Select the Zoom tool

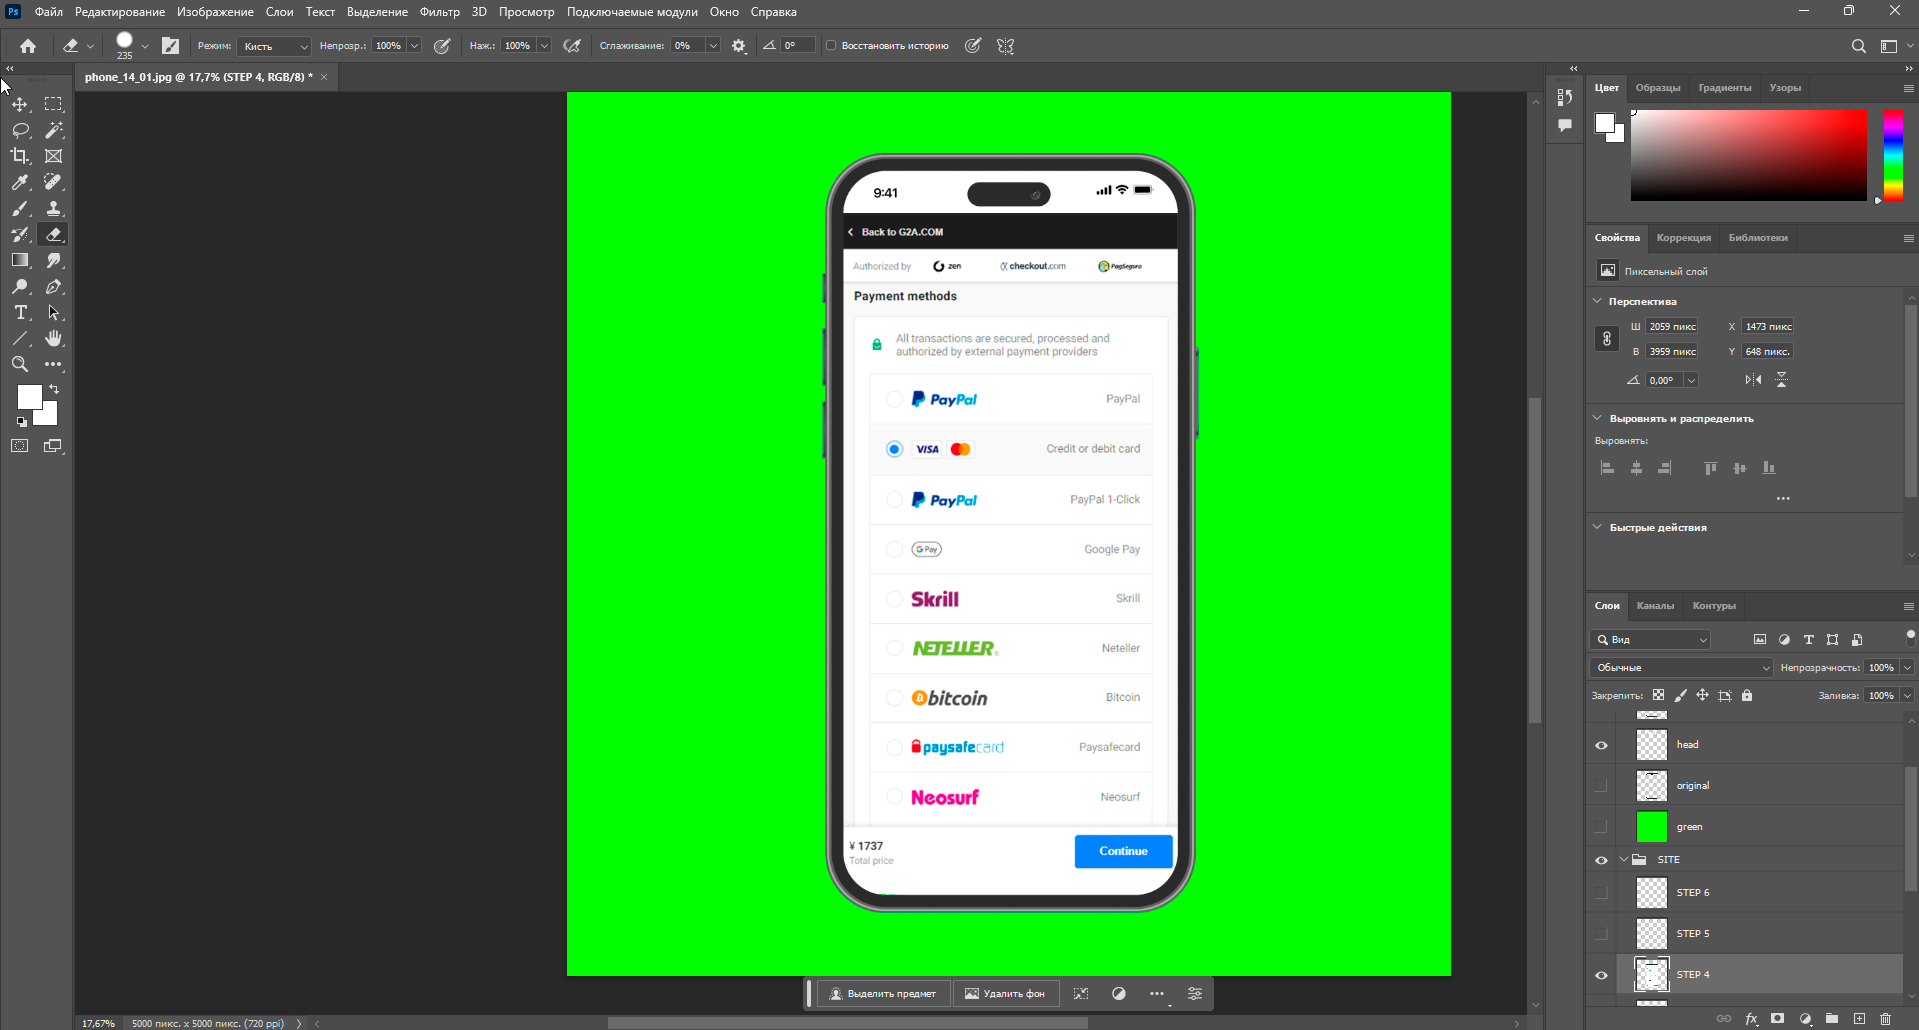point(20,364)
